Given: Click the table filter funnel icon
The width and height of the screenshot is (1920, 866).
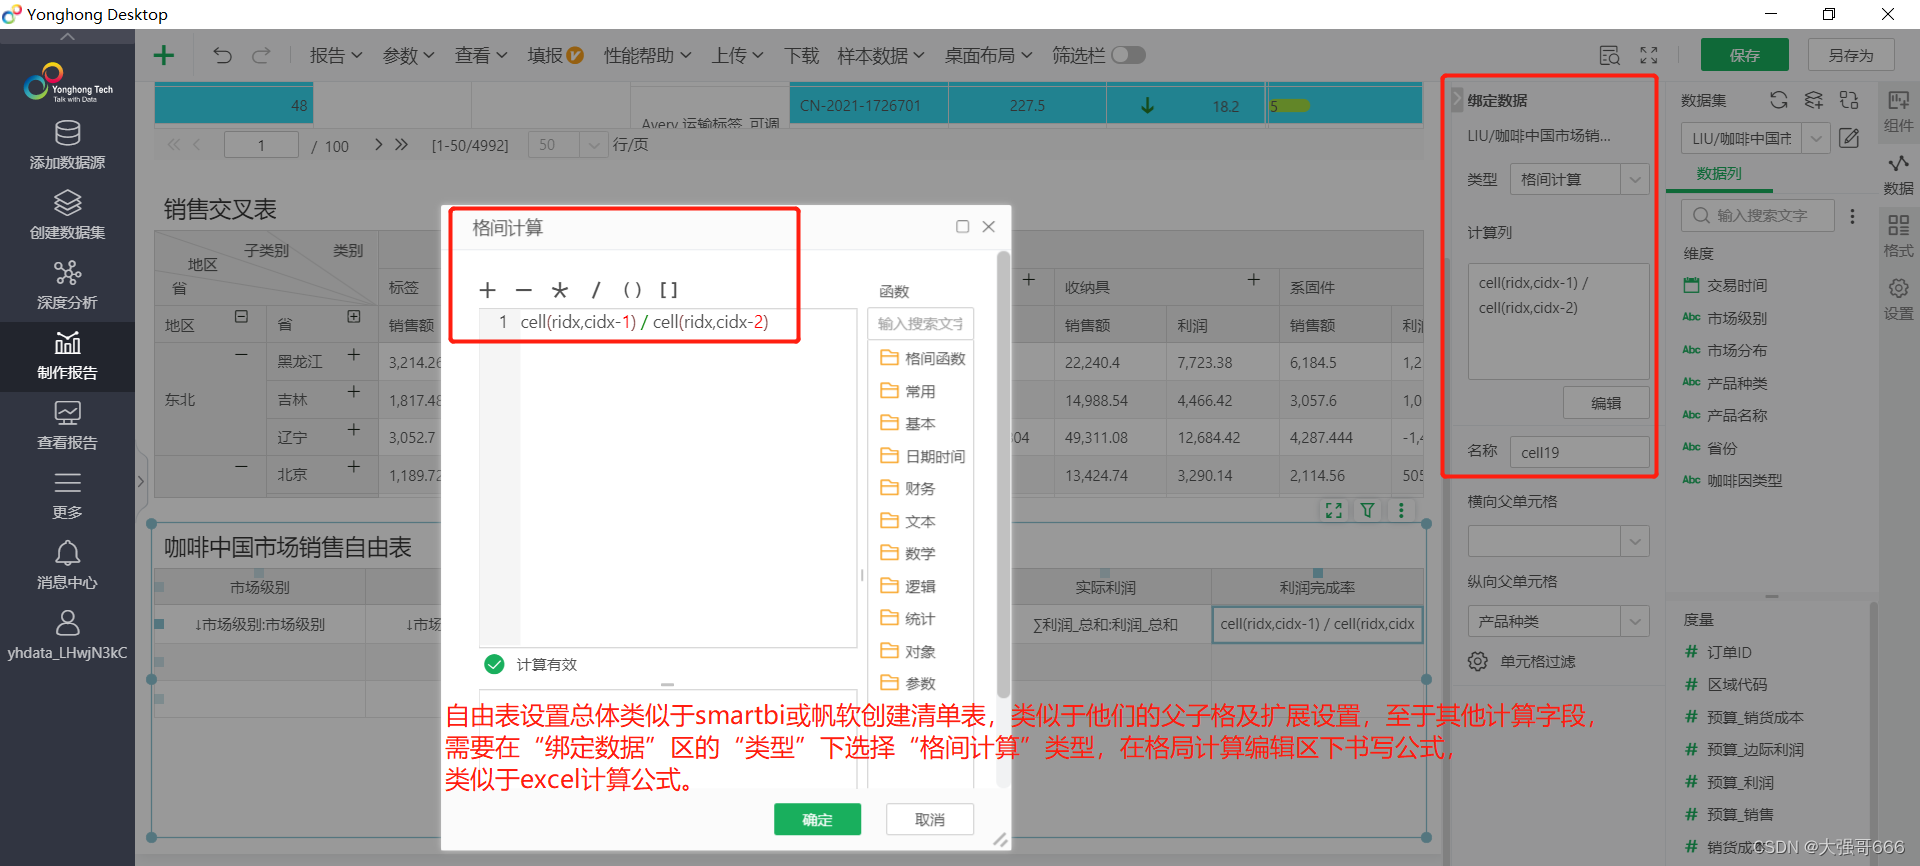Looking at the screenshot, I should pos(1367,510).
